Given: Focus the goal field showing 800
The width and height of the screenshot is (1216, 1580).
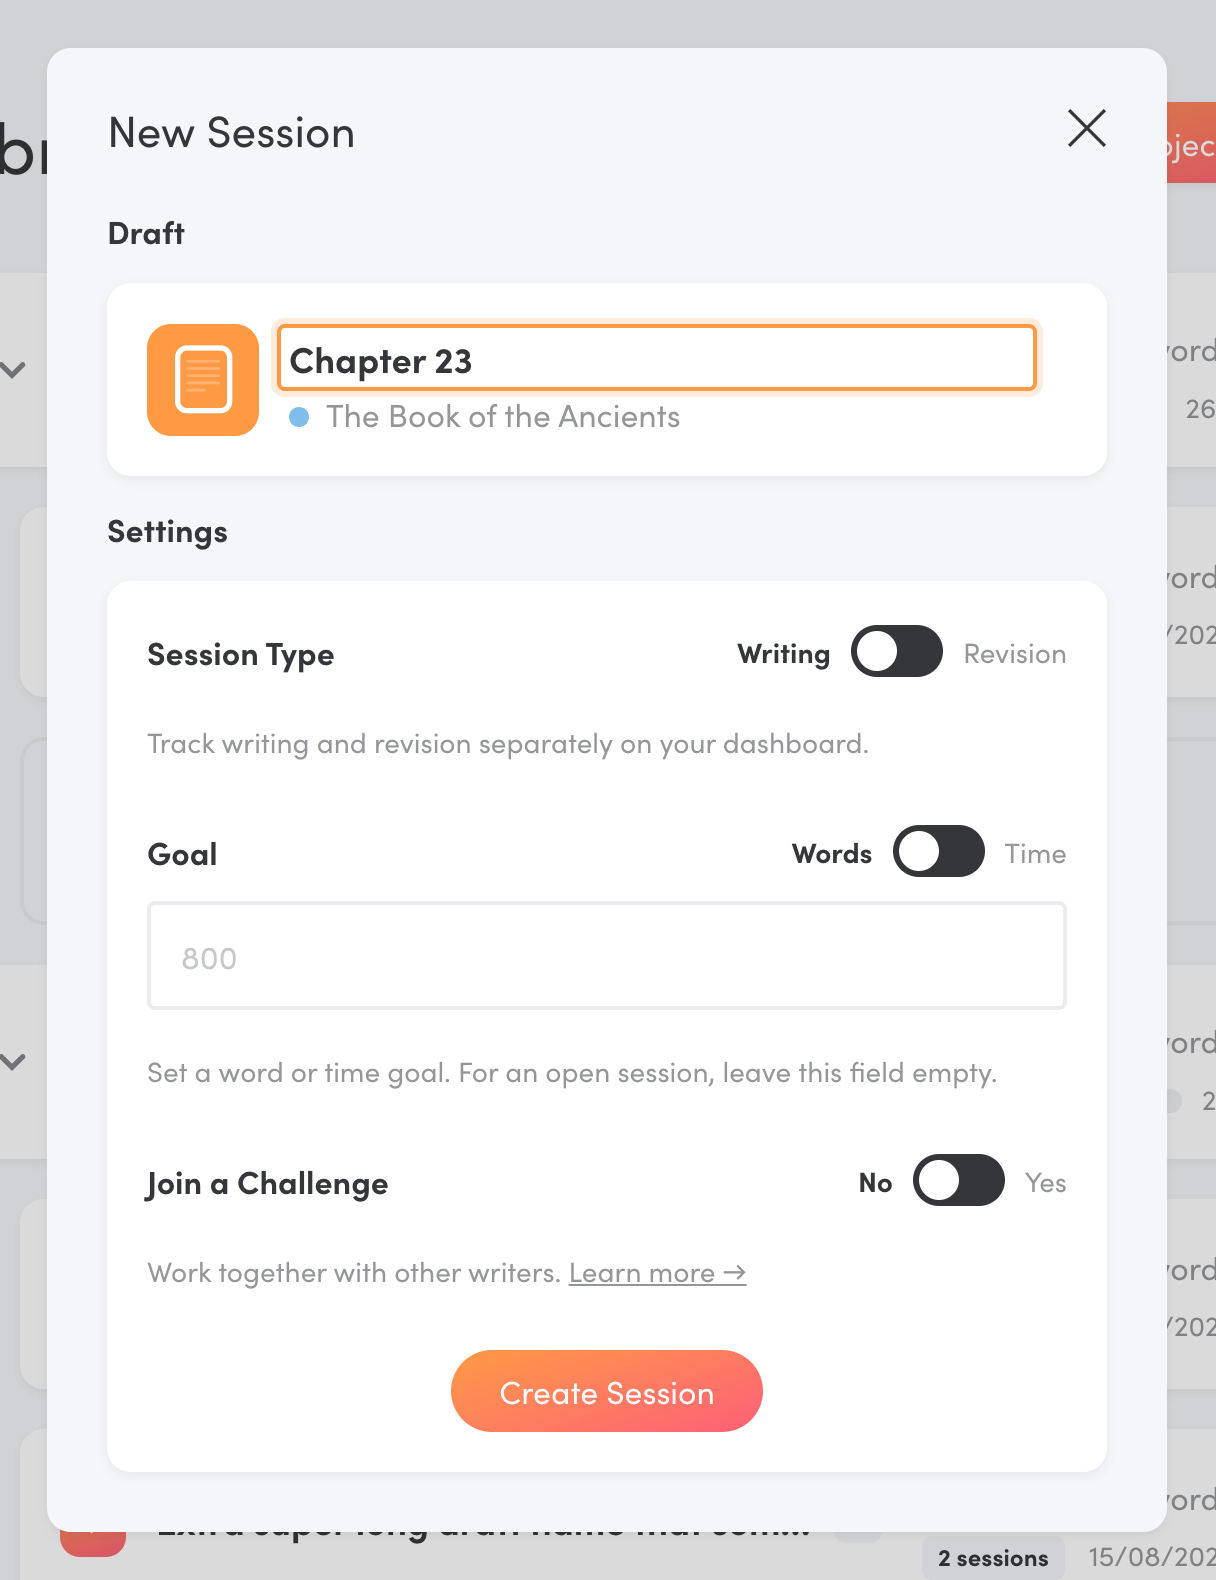Looking at the screenshot, I should [606, 957].
